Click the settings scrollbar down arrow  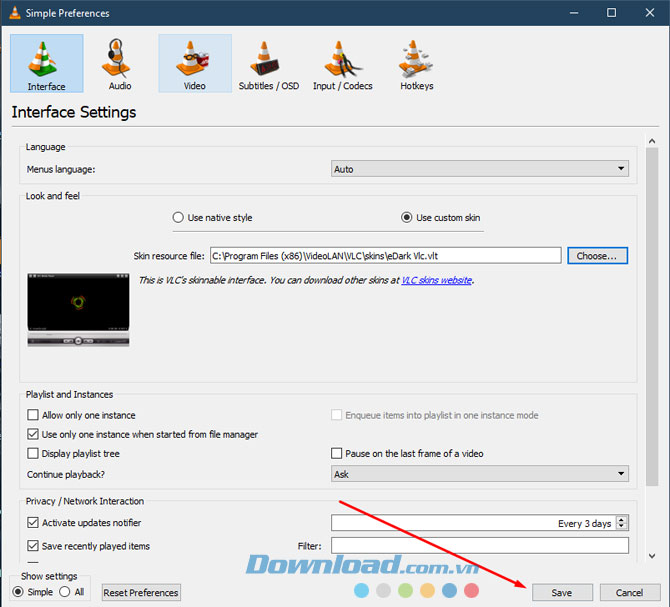click(652, 556)
